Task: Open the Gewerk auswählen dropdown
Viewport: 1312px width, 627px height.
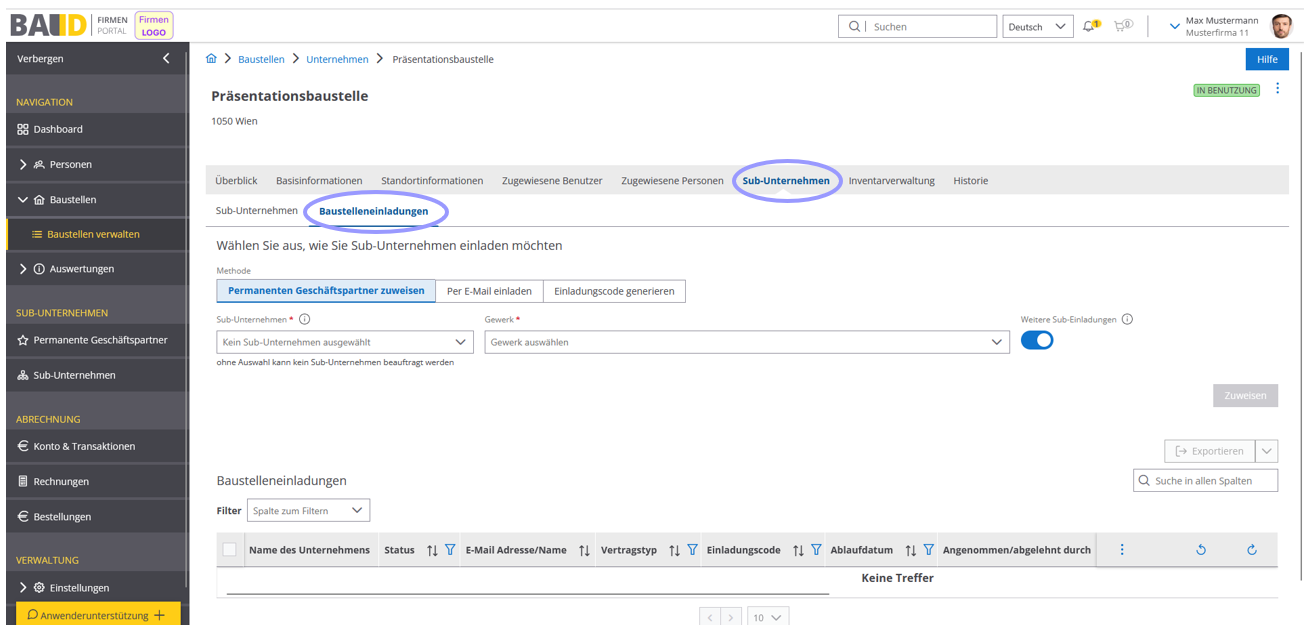Action: [x=746, y=342]
